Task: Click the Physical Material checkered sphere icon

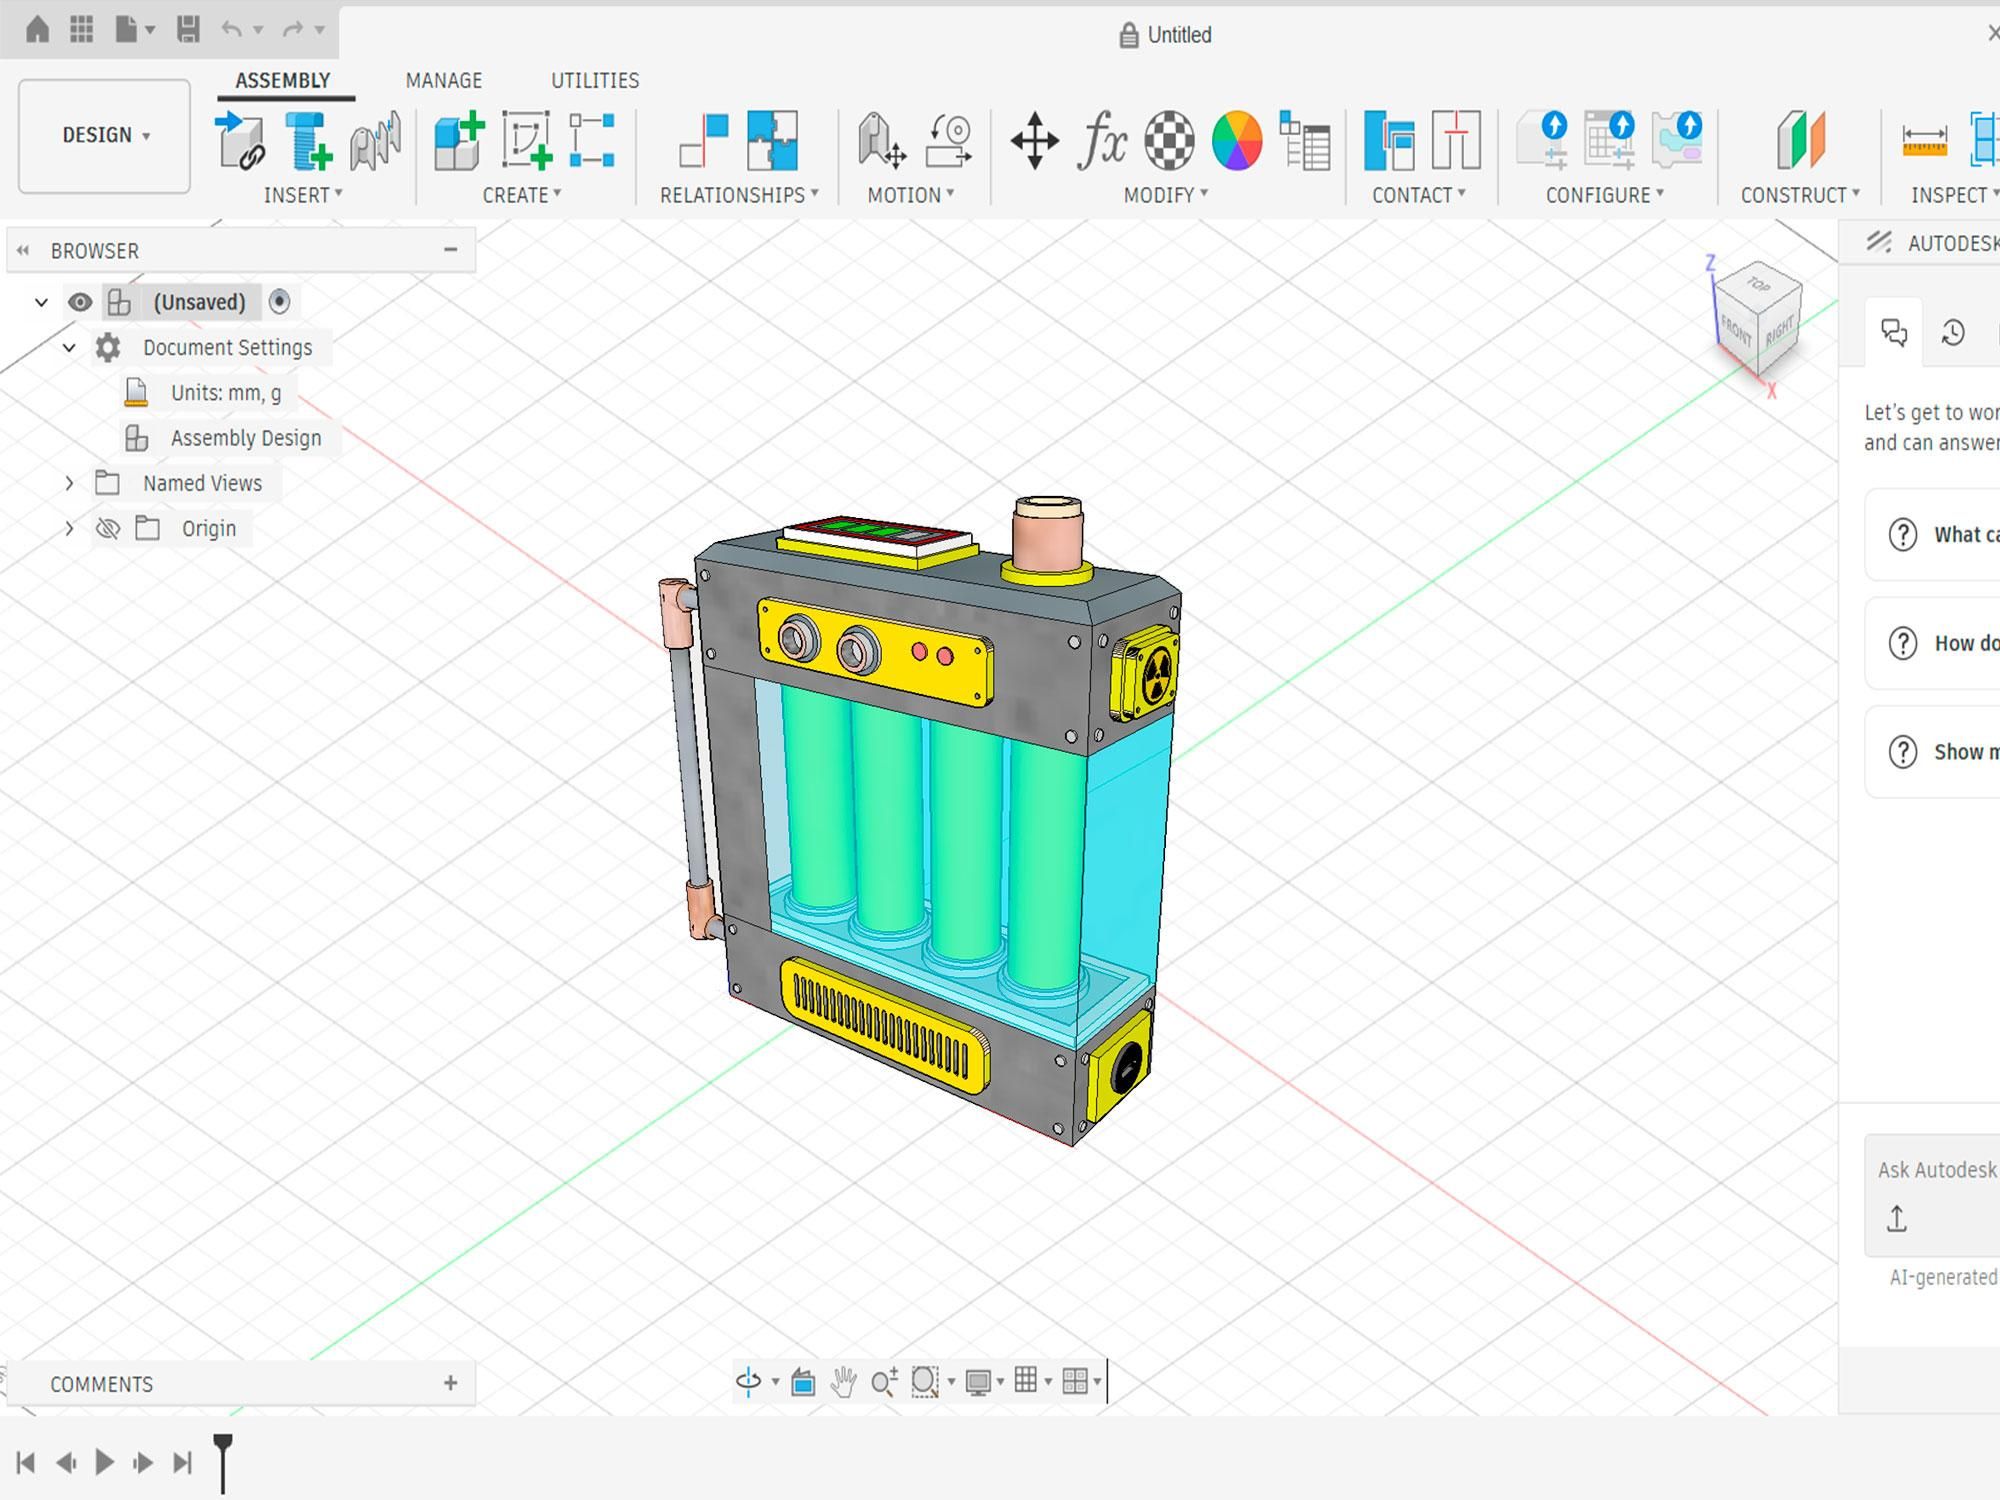Action: [x=1169, y=140]
